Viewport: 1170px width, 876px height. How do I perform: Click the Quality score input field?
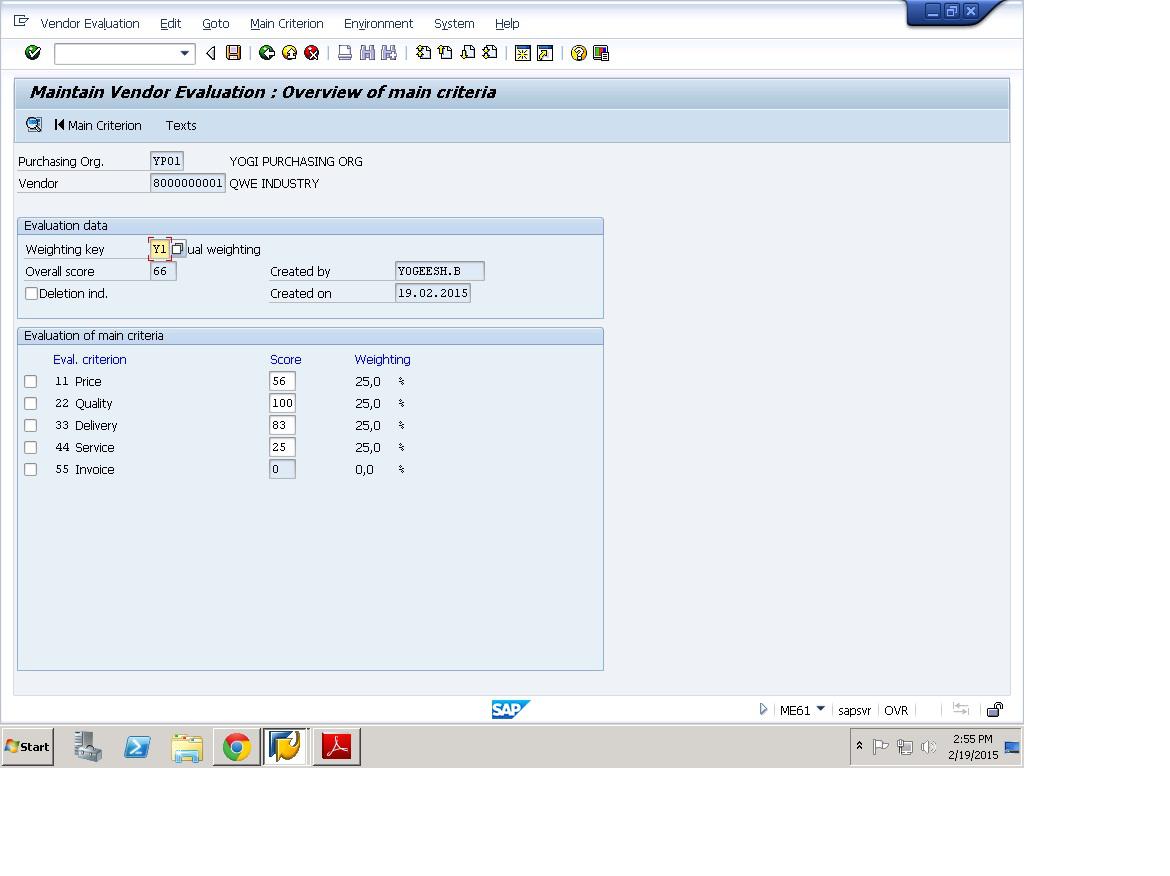click(282, 403)
